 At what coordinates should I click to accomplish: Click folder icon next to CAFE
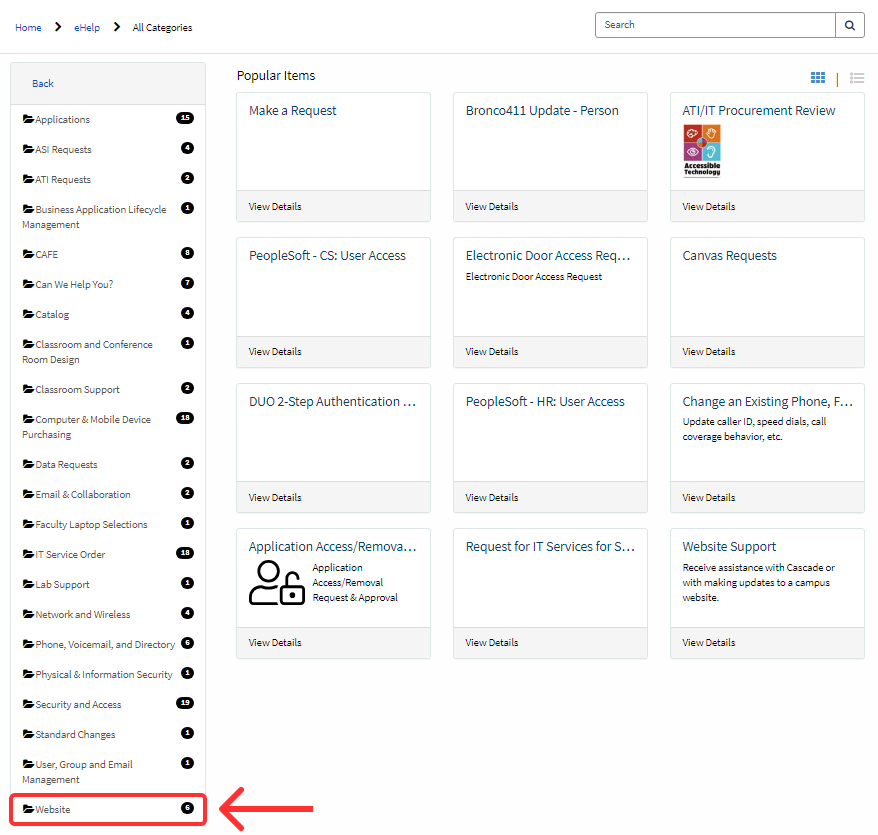[28, 254]
